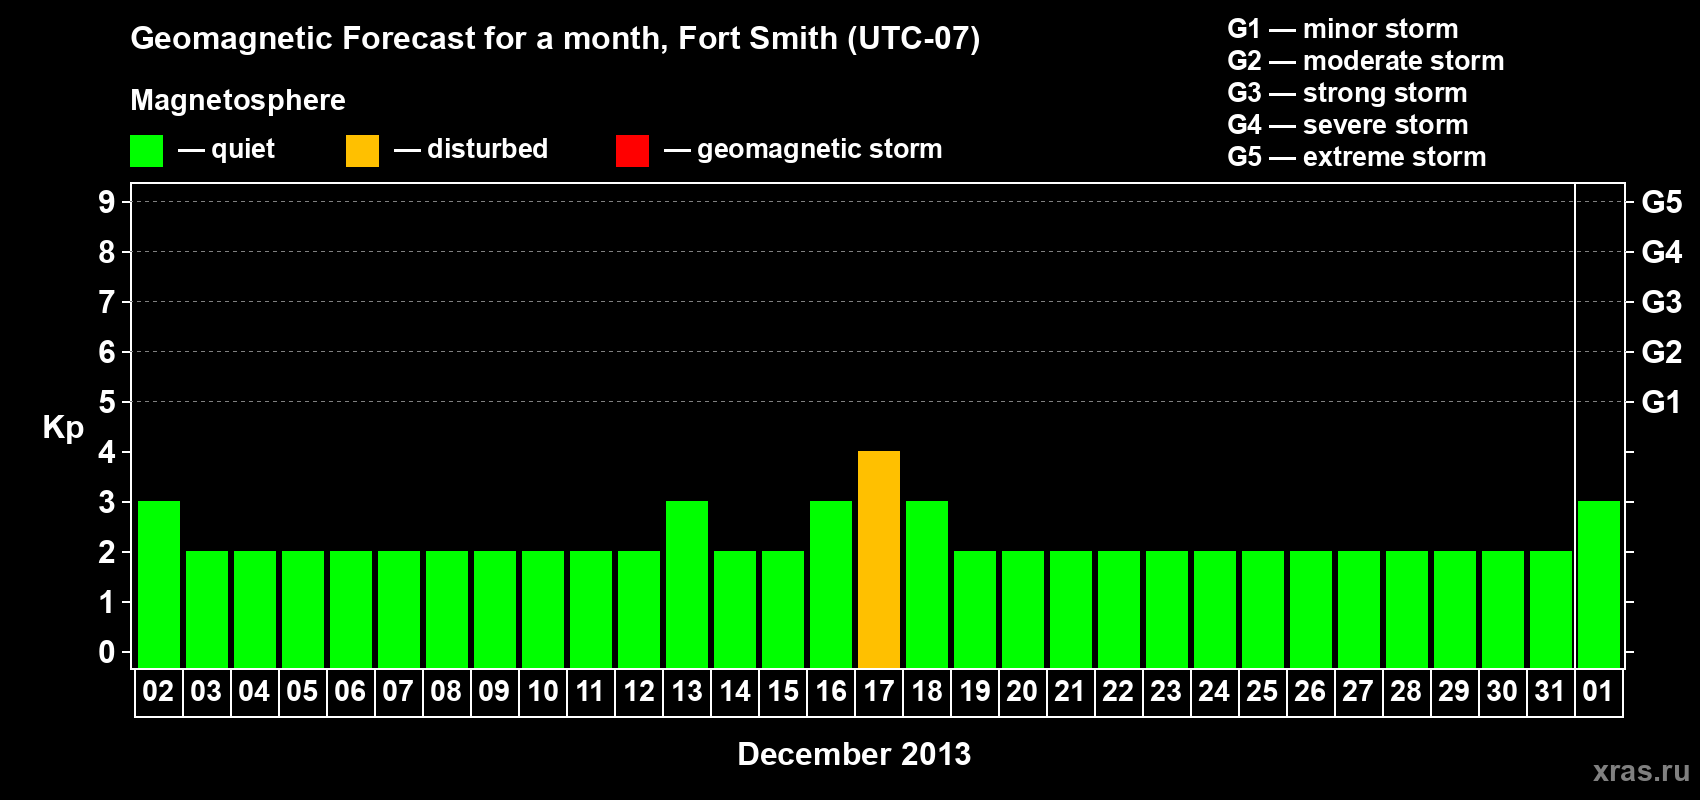Click the 'G2 — moderate storm' legend line
Viewport: 1700px width, 800px height.
pyautogui.click(x=1366, y=61)
